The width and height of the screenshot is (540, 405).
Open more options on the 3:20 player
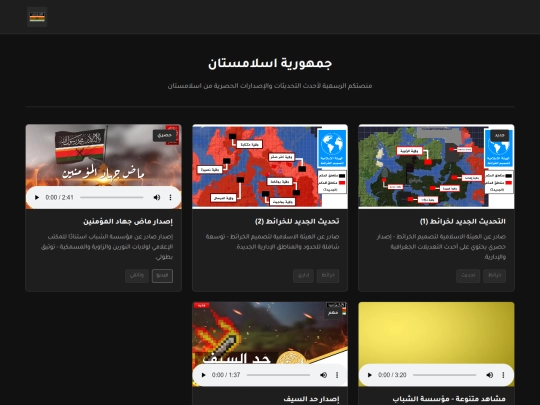click(x=503, y=375)
